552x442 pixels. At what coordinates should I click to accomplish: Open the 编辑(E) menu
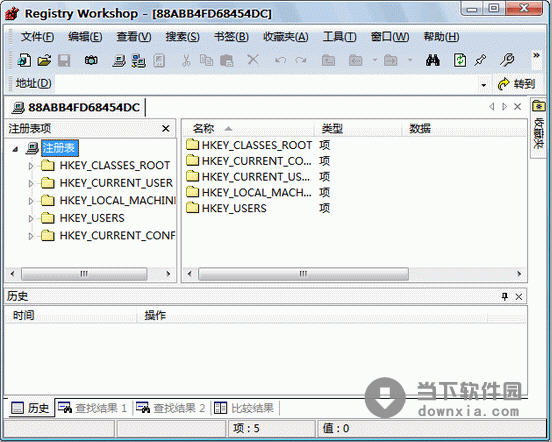pyautogui.click(x=85, y=37)
